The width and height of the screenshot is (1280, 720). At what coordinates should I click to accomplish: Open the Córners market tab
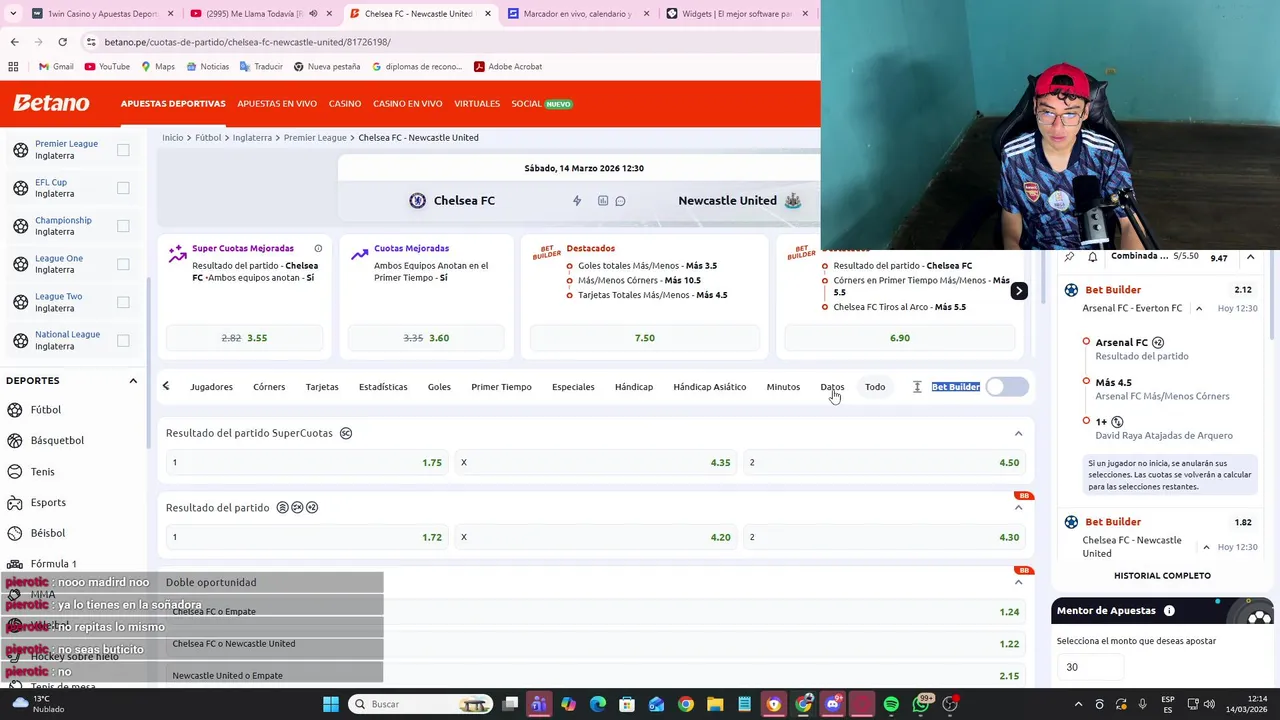[269, 387]
